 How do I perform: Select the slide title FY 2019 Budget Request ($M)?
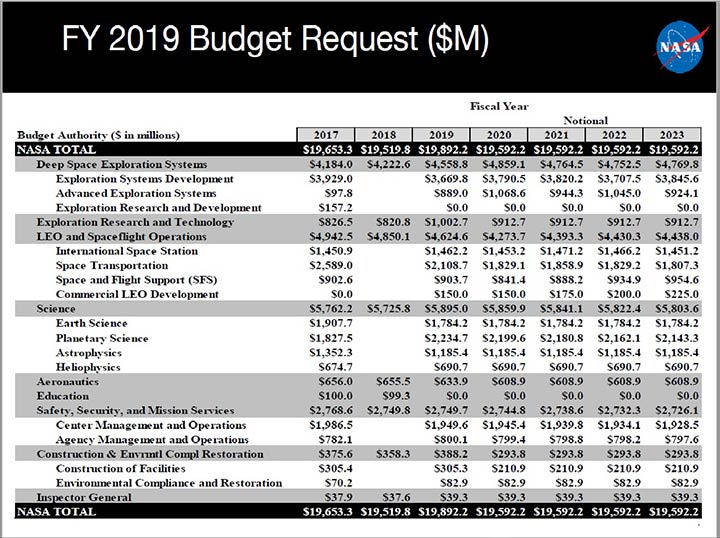coord(275,39)
